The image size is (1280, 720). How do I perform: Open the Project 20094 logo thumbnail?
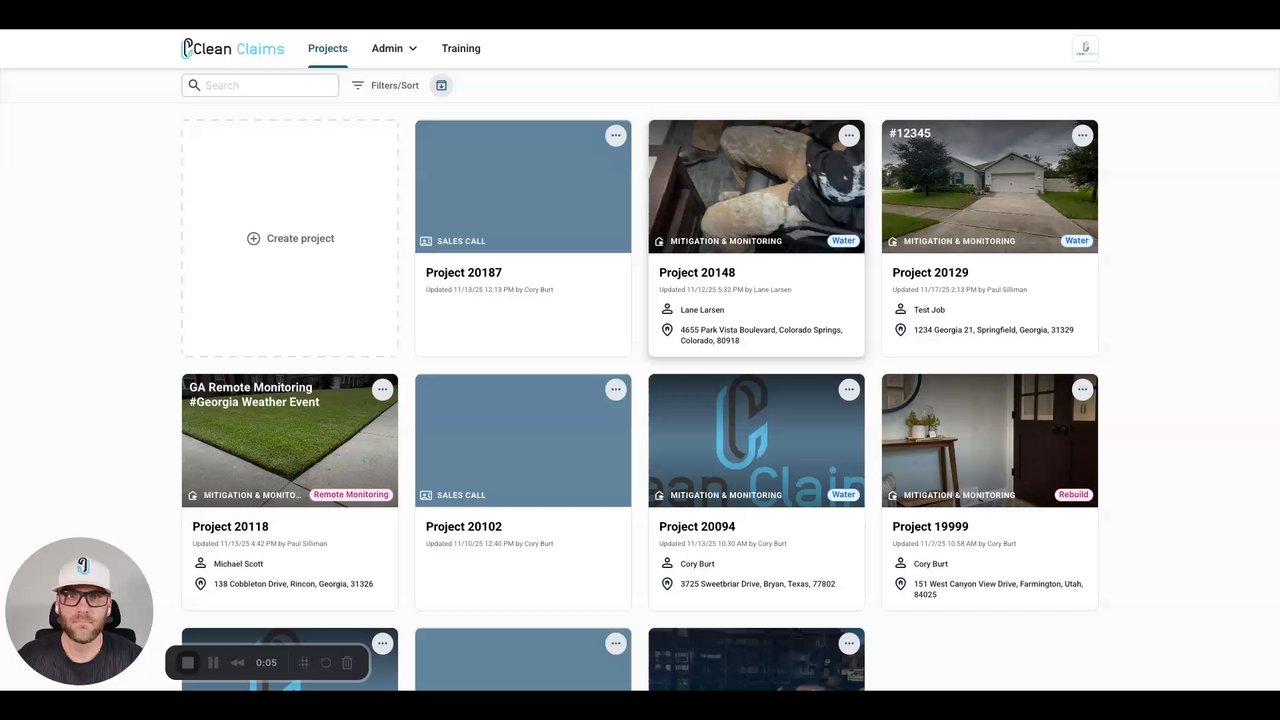point(756,440)
